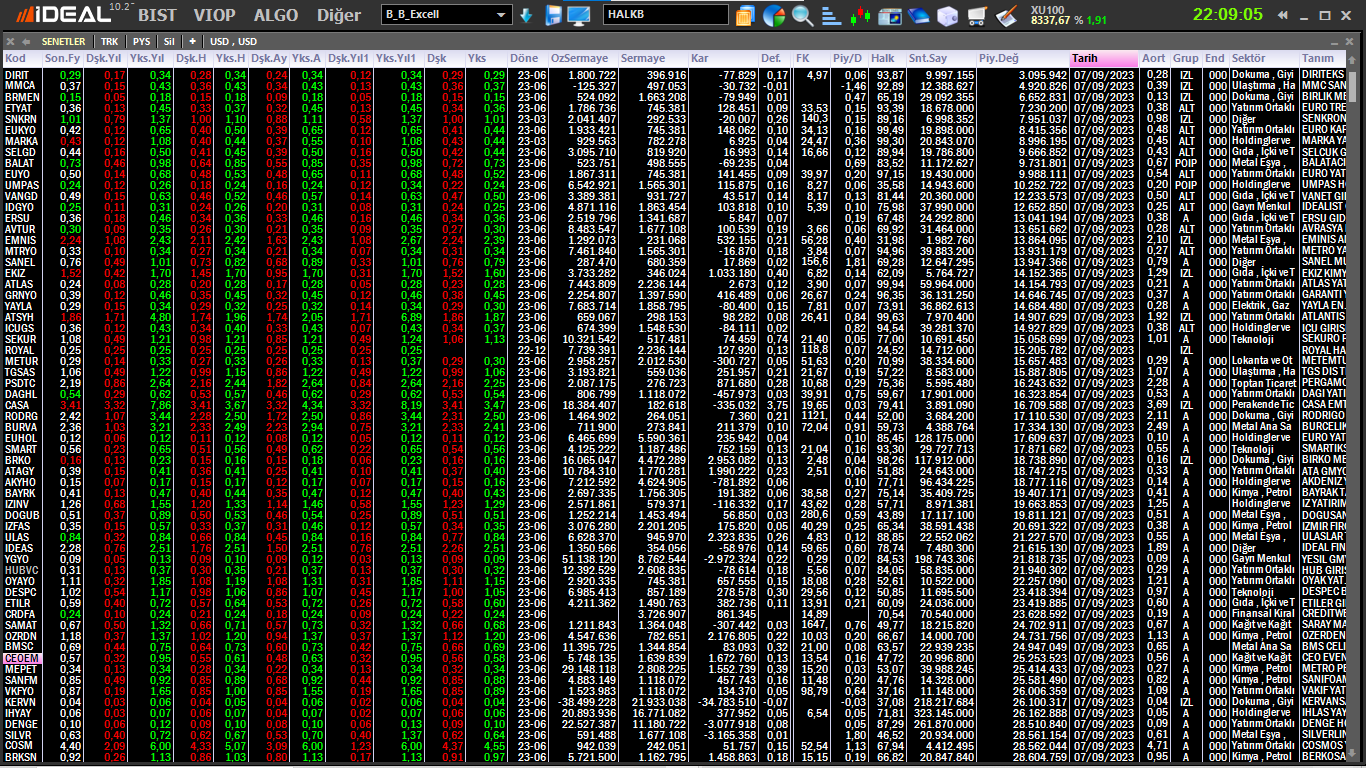Select the BAYRK stock row
This screenshot has width=1366, height=768.
(x=675, y=493)
